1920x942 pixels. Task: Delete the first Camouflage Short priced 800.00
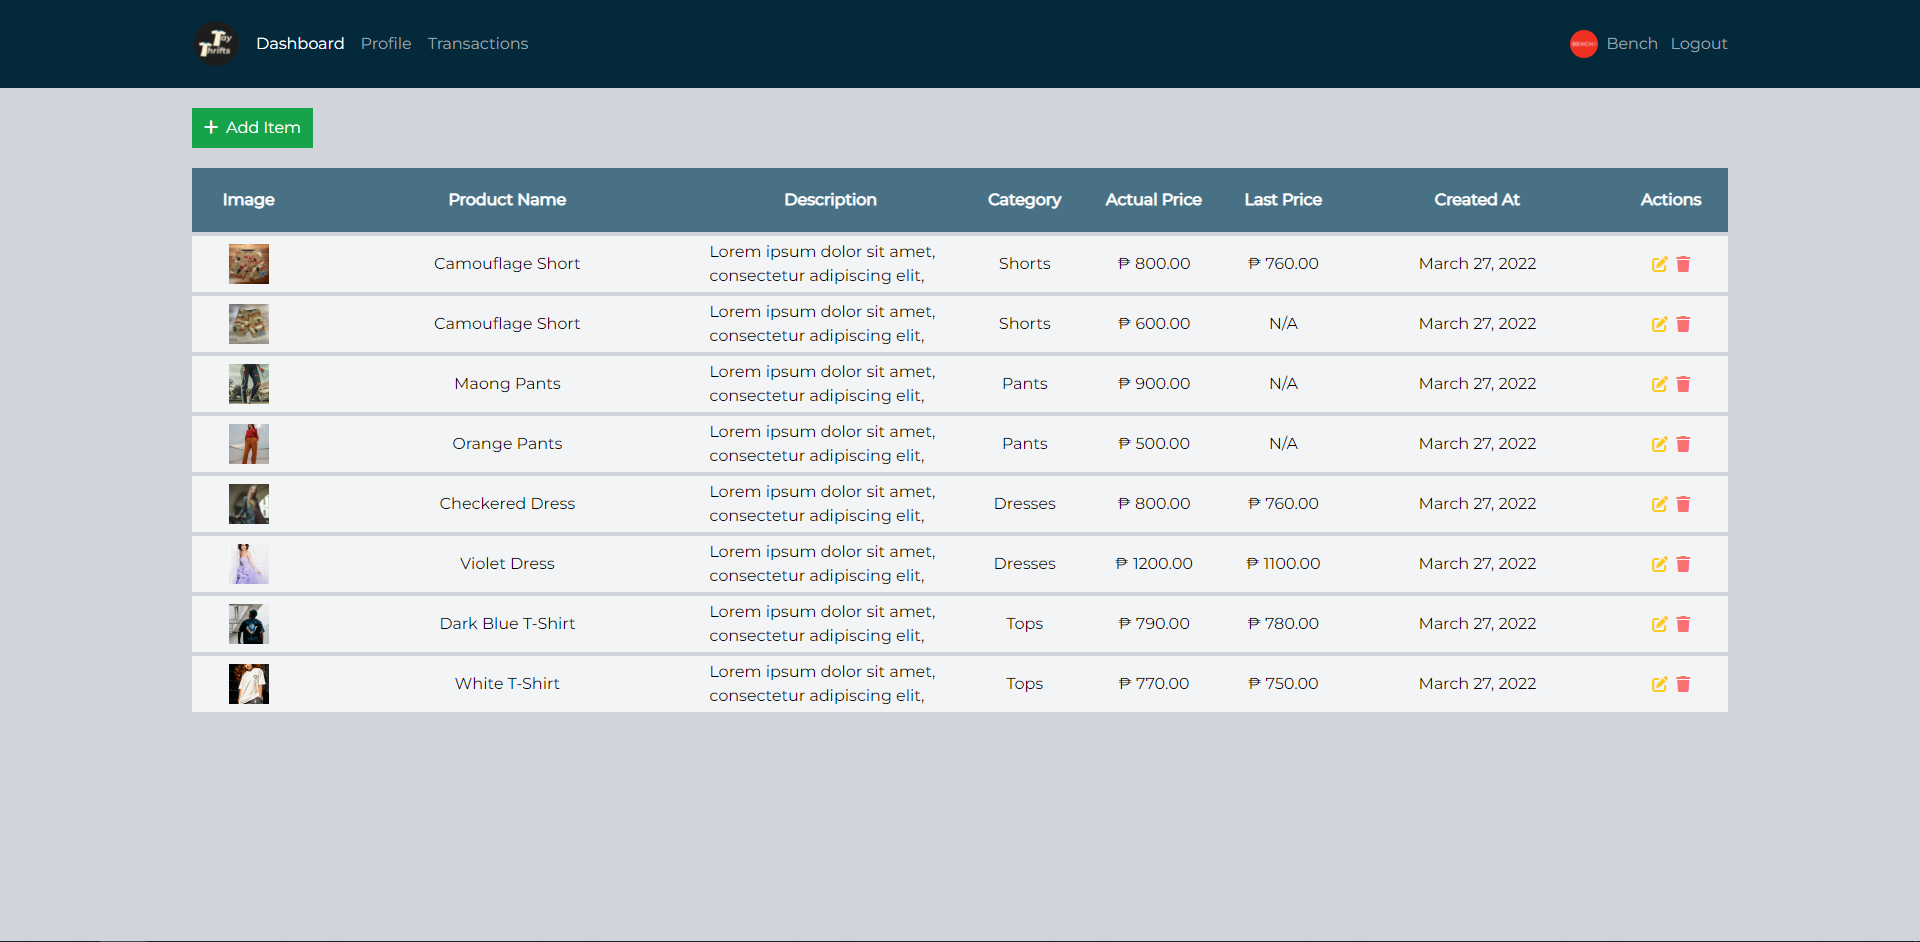pos(1683,264)
